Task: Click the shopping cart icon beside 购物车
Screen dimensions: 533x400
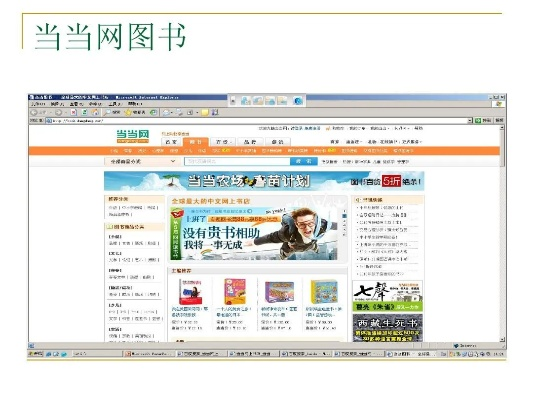Action: (328, 128)
